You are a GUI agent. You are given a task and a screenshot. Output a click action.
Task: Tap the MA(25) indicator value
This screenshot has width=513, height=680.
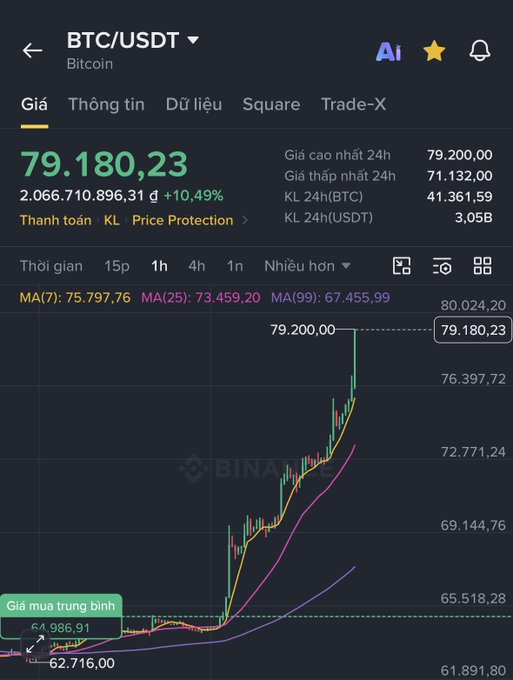[x=201, y=298]
